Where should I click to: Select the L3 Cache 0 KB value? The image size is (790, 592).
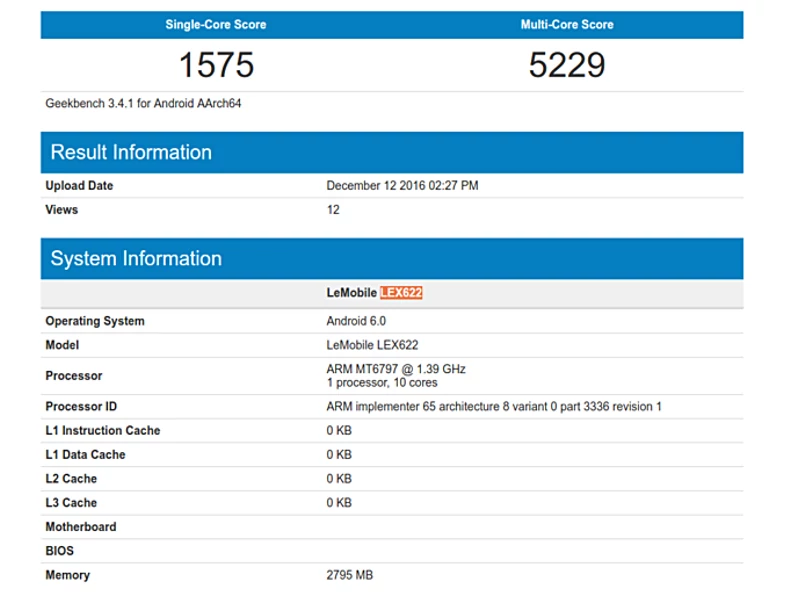(x=339, y=503)
